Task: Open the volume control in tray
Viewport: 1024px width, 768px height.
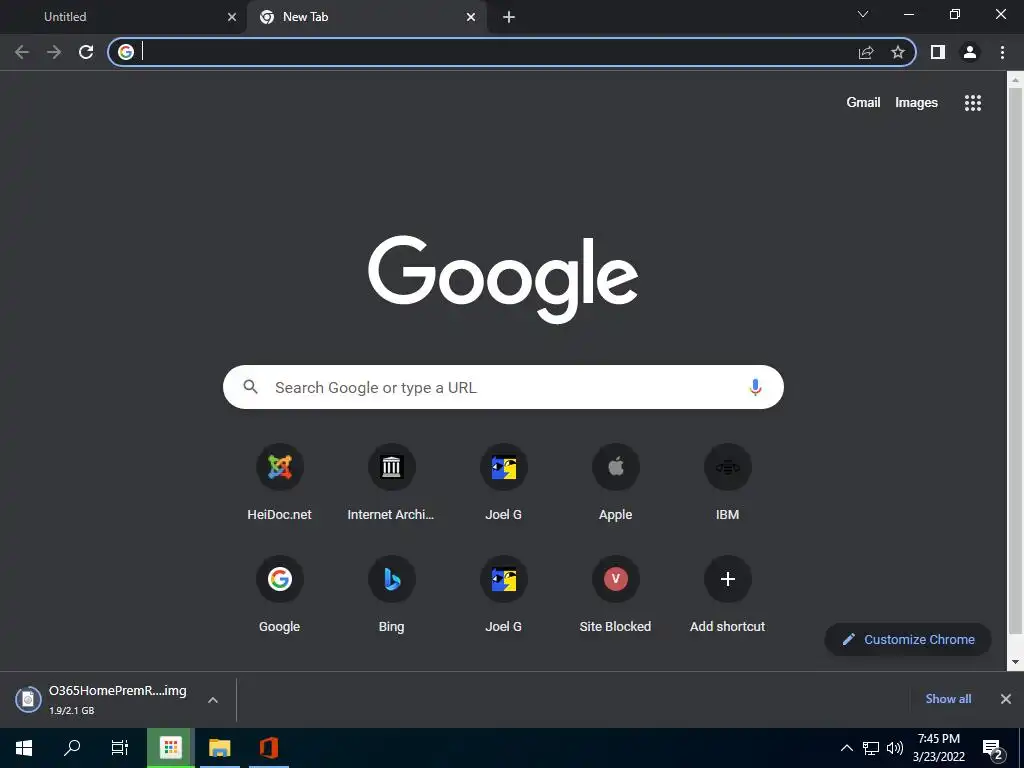Action: (895, 748)
